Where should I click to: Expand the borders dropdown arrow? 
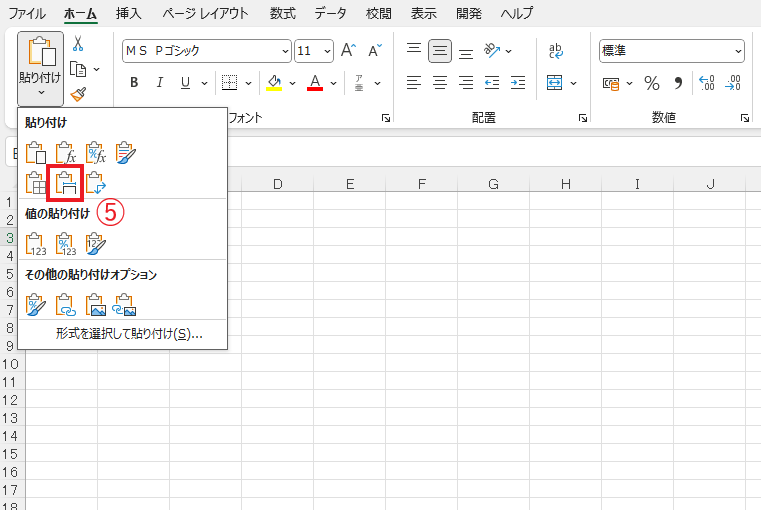coord(248,83)
